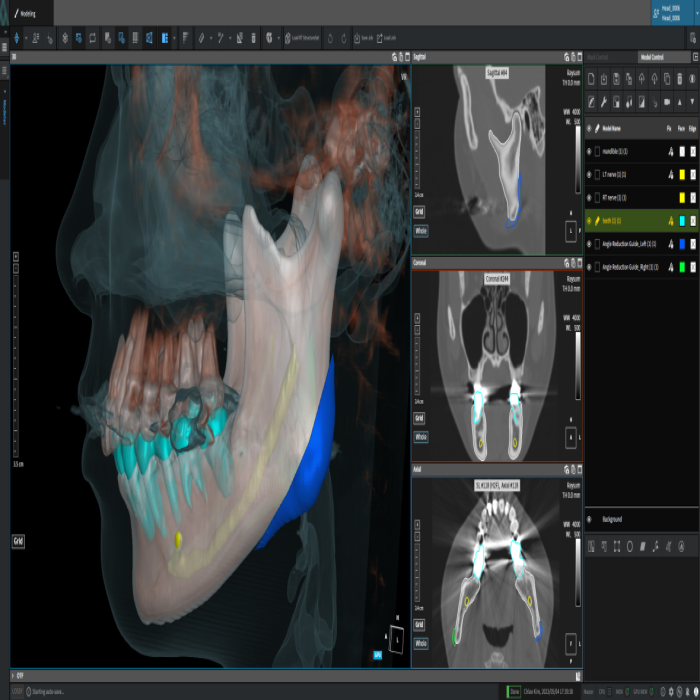Viewport: 700px width, 700px height.
Task: Click the ruler measure icon in top toolbar
Action: [x=201, y=38]
